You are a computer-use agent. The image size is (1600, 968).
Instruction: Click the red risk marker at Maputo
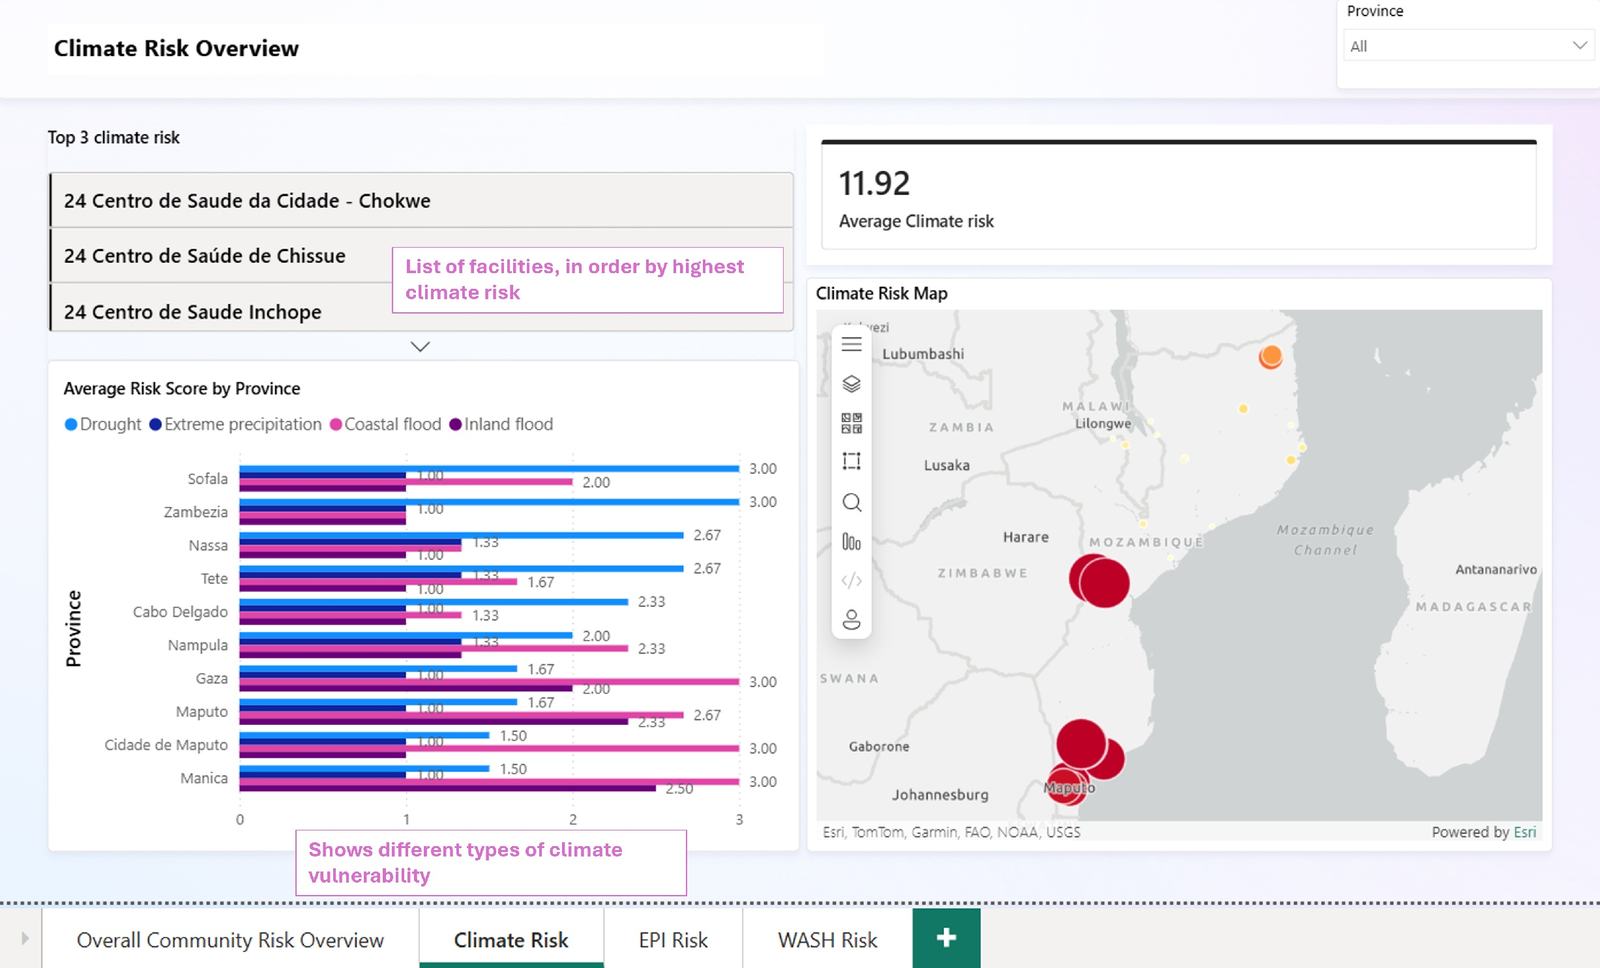coord(1066,786)
